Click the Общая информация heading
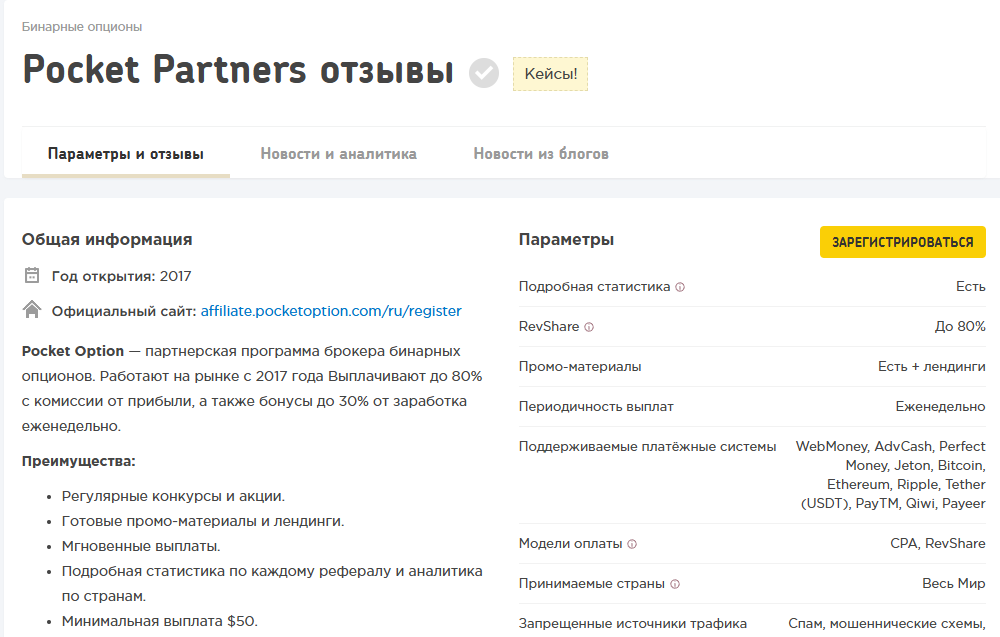 107,240
